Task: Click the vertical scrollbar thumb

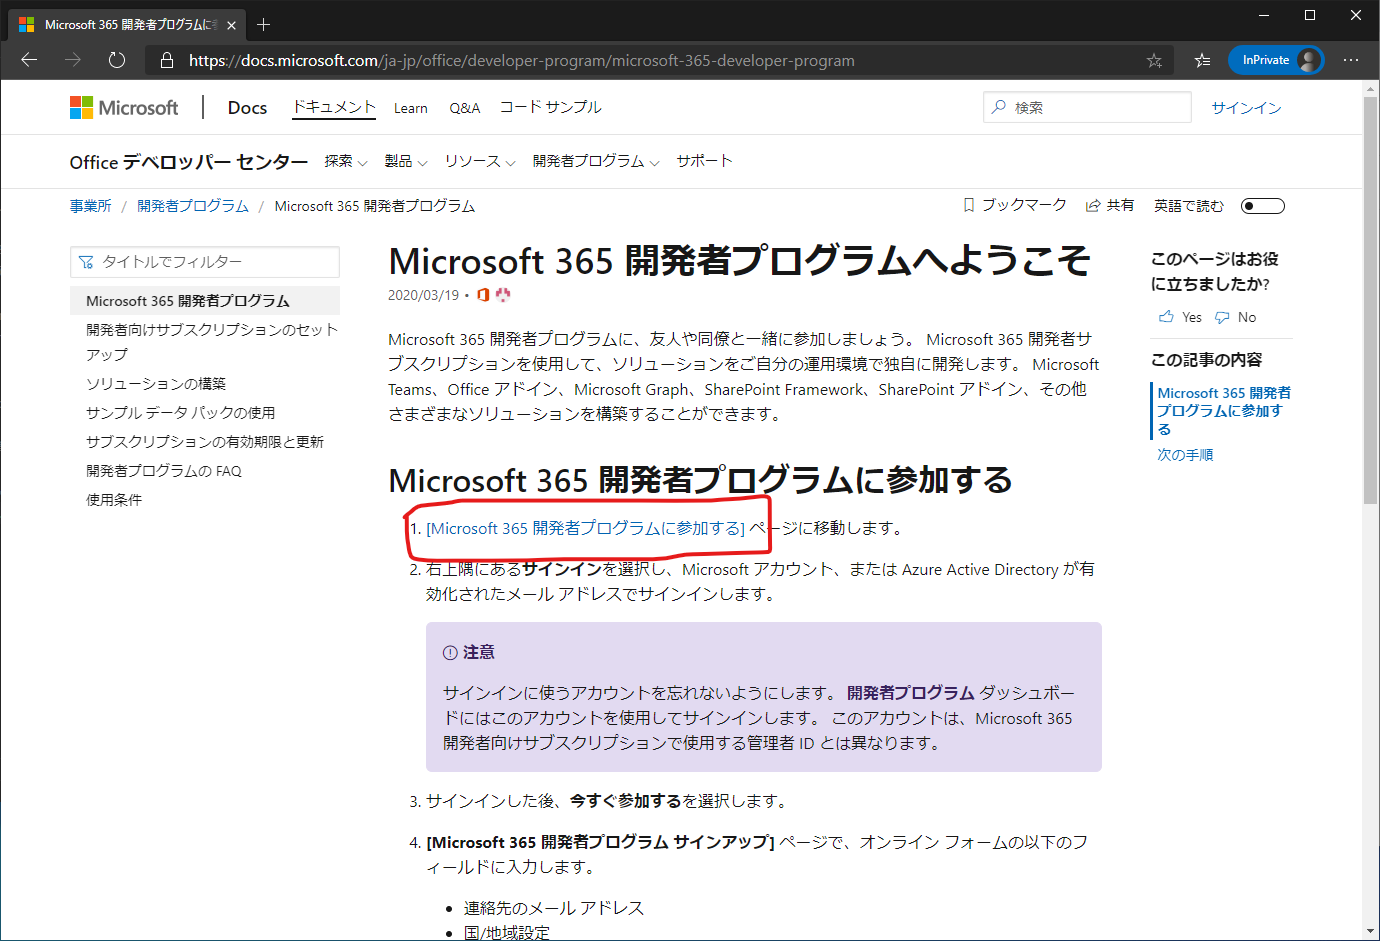Action: [1371, 300]
